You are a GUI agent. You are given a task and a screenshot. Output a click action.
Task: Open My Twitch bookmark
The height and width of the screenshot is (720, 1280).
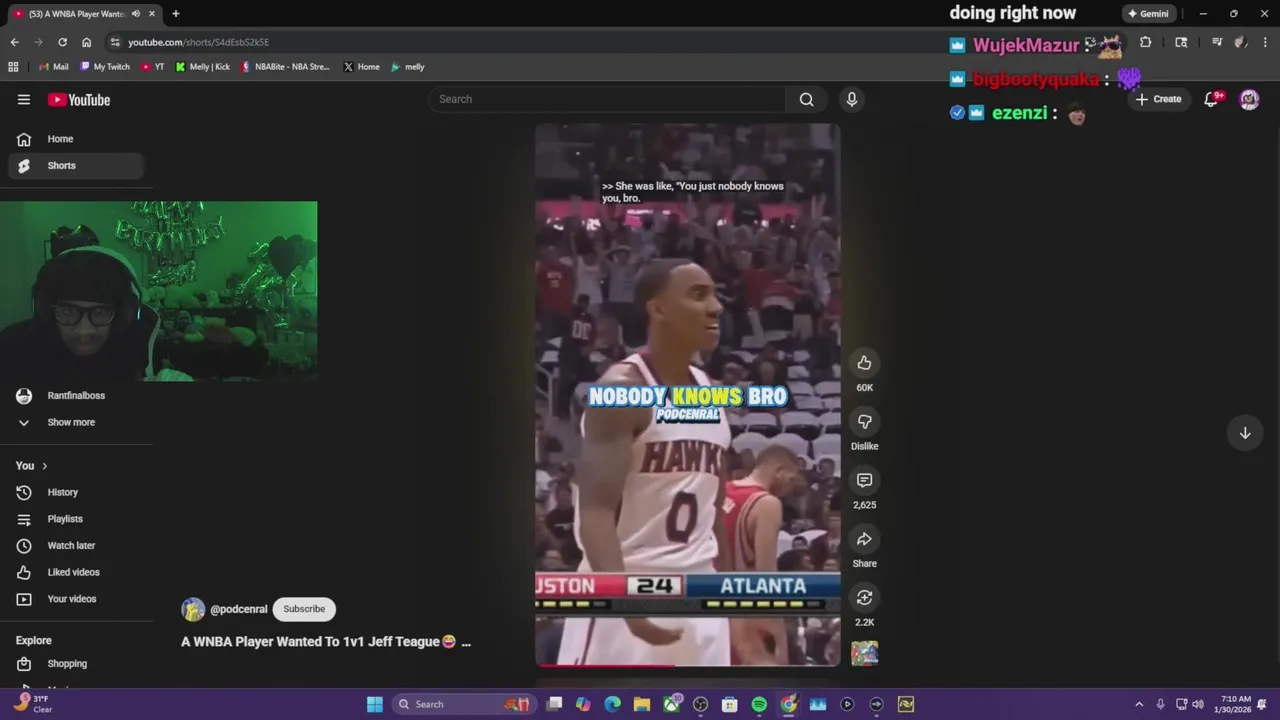coord(105,67)
